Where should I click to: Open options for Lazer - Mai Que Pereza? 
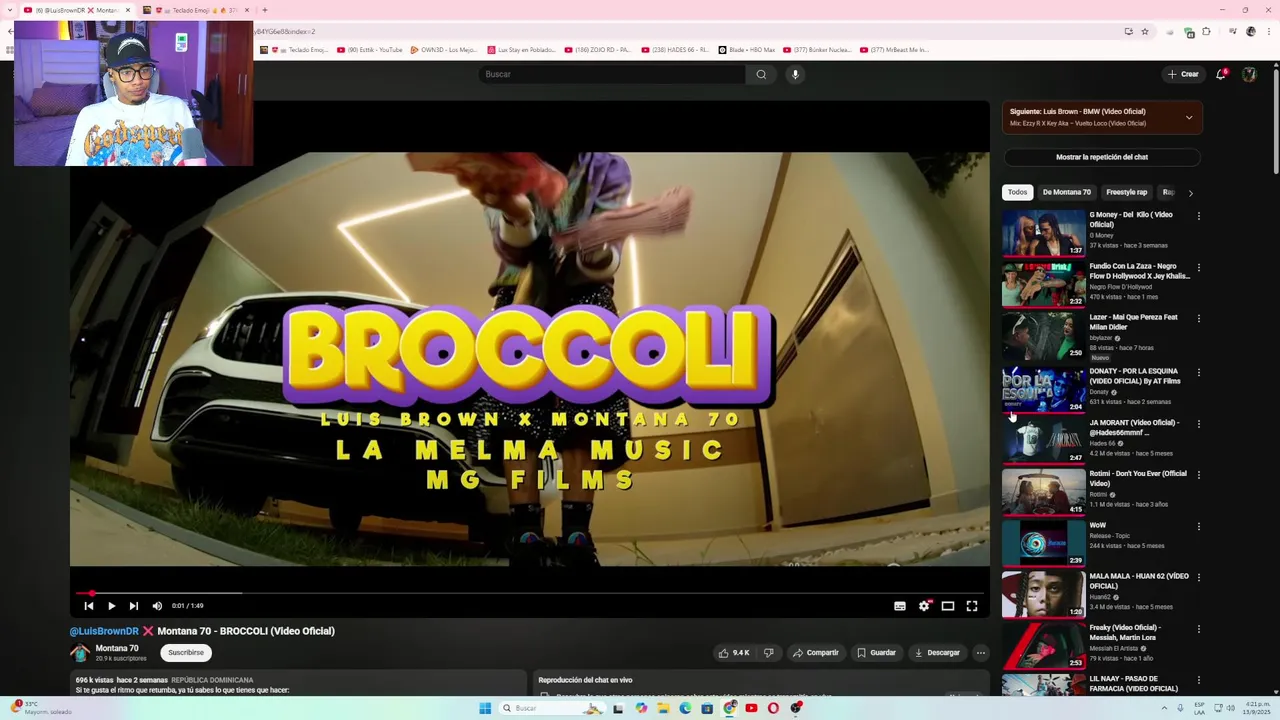1198,319
